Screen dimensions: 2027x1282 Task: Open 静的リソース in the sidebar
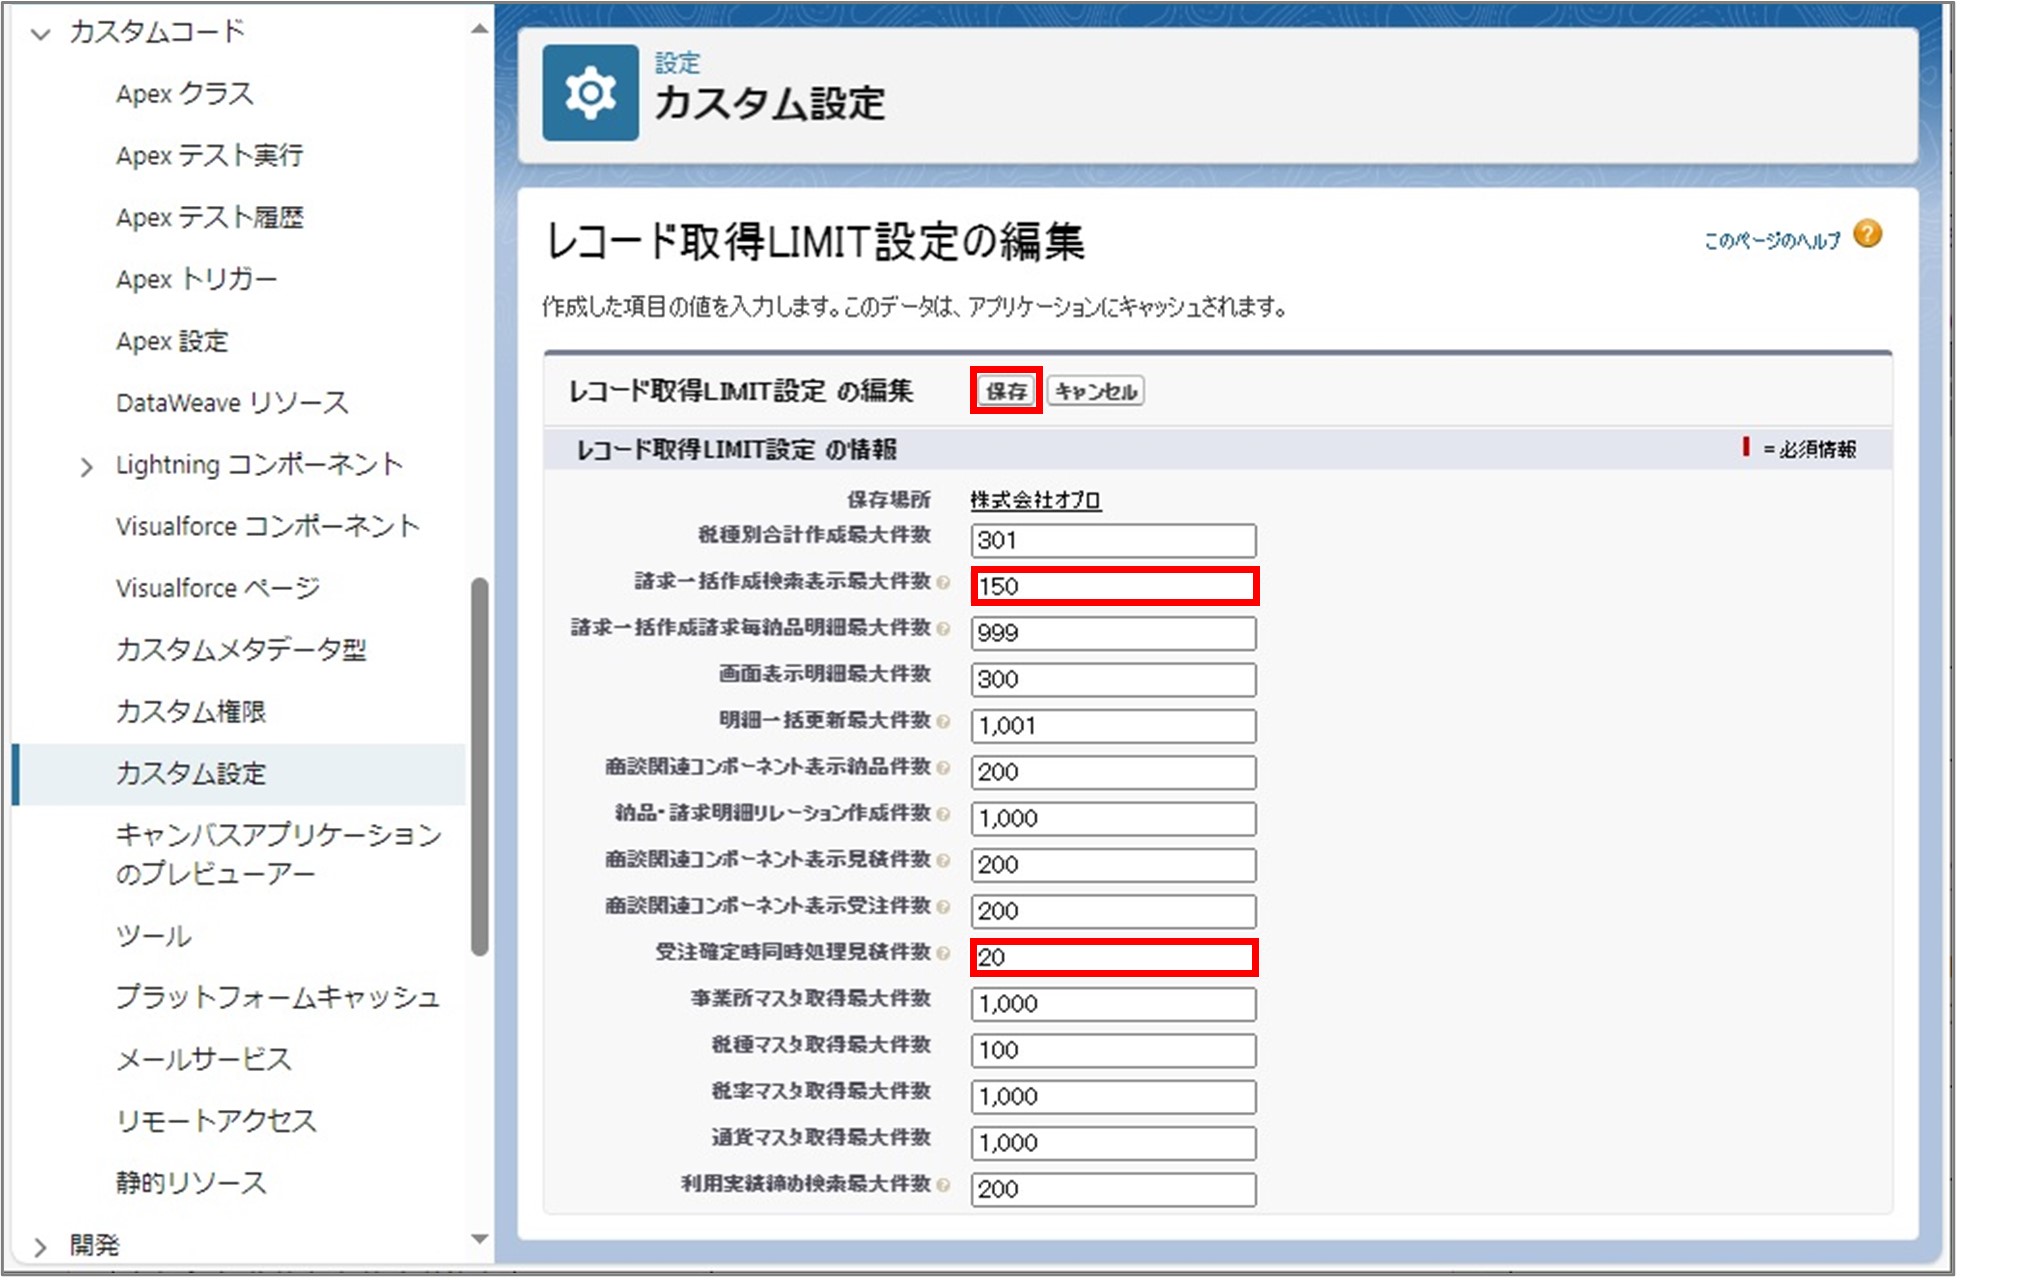pyautogui.click(x=191, y=1183)
